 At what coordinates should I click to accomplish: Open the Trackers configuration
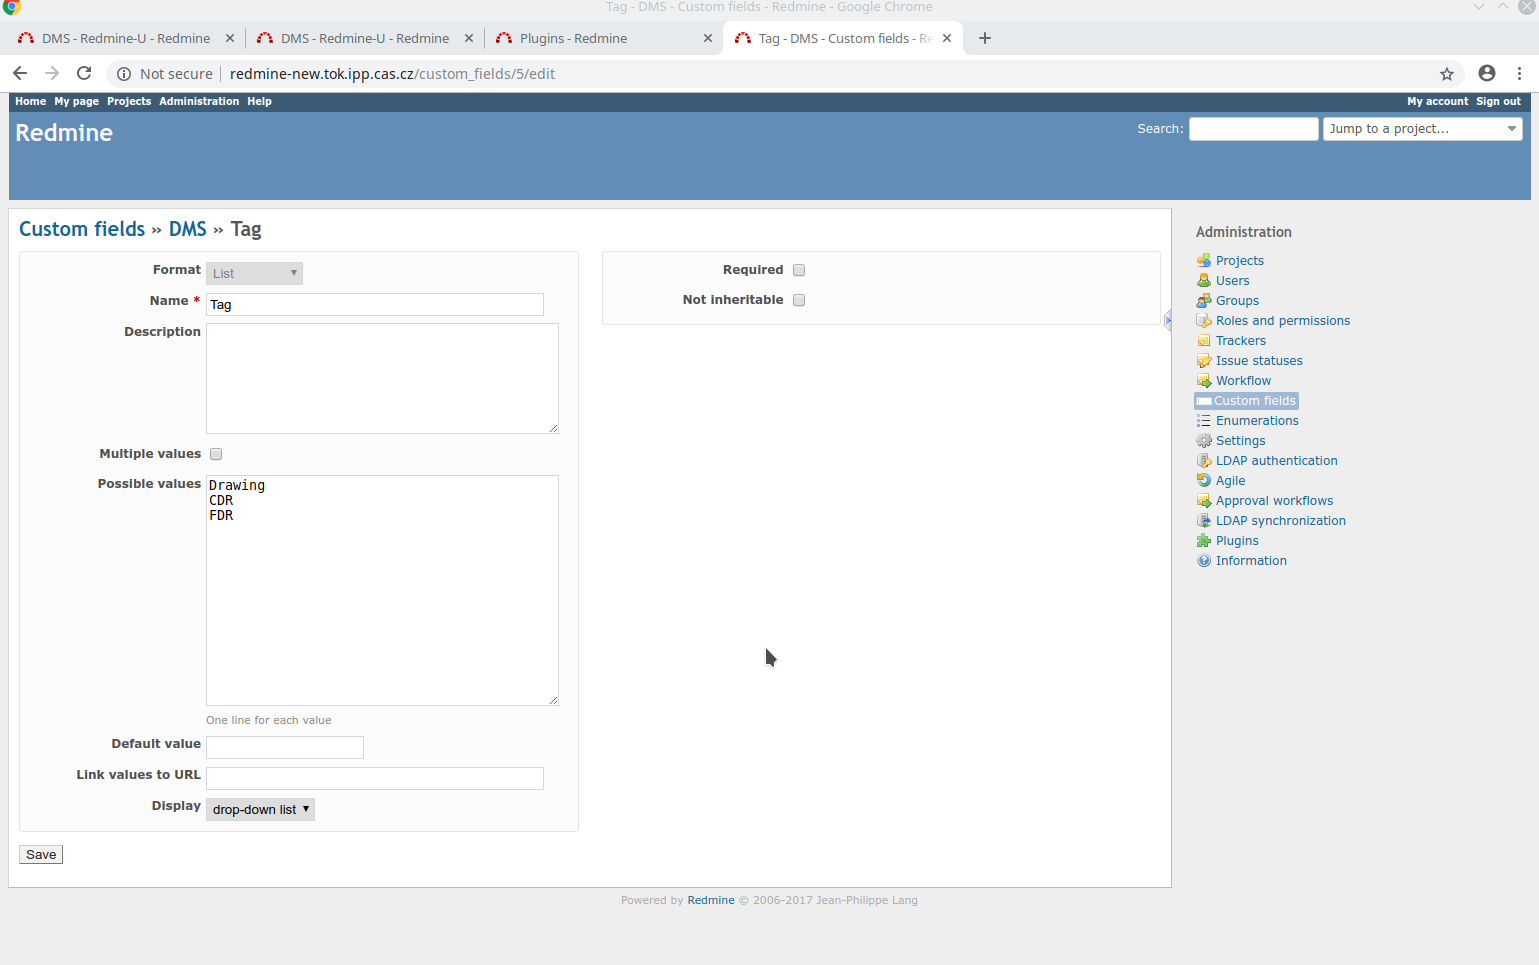tap(1240, 340)
